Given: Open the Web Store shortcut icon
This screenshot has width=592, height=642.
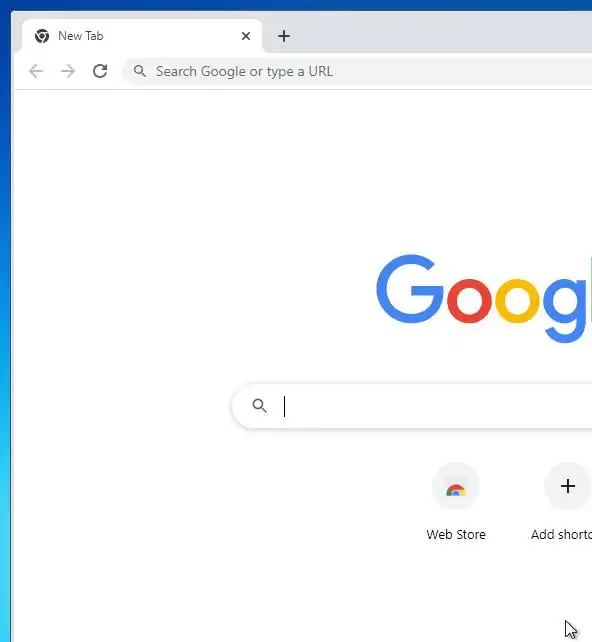Looking at the screenshot, I should pos(456,486).
